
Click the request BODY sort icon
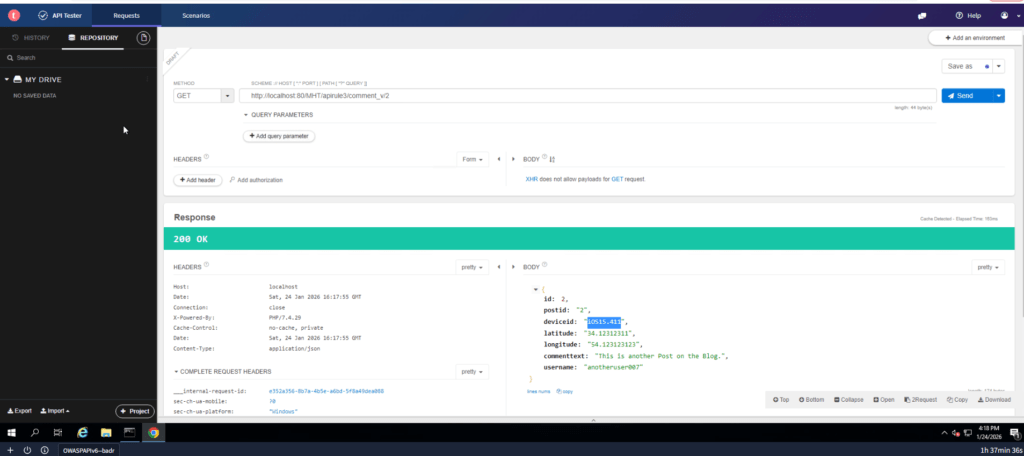(552, 159)
